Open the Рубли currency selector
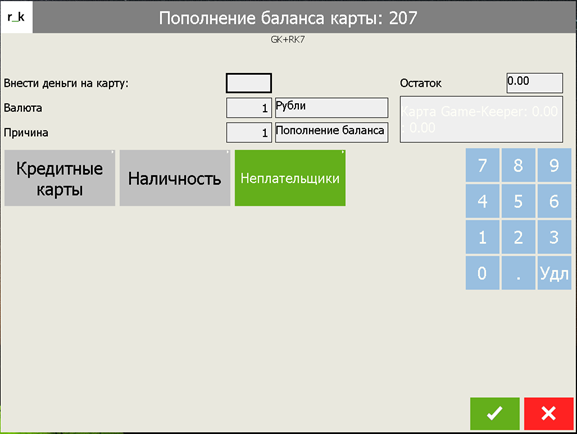This screenshot has height=434, width=577. [x=332, y=107]
